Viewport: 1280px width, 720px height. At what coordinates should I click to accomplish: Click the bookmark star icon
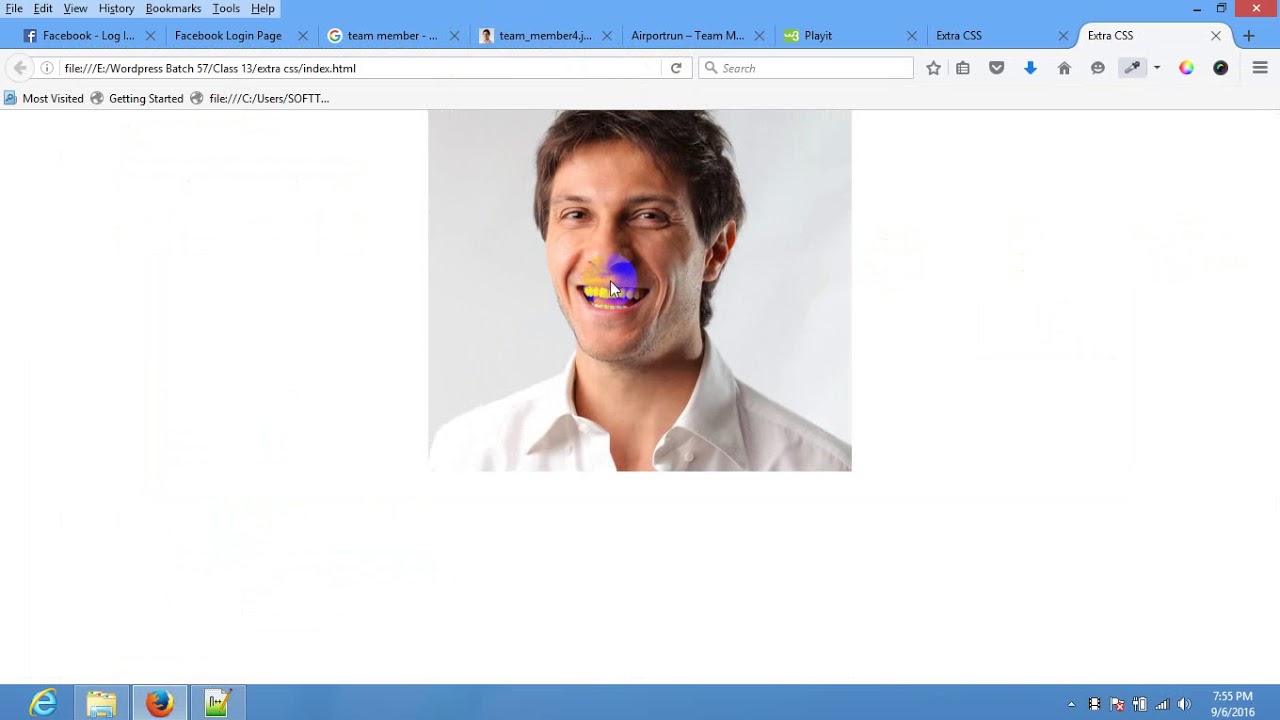pos(933,68)
